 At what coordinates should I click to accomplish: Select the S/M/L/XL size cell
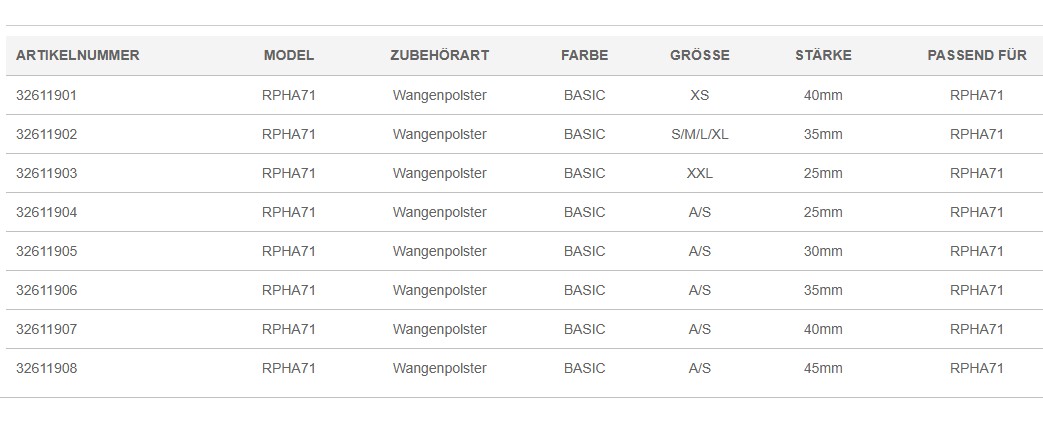(700, 134)
